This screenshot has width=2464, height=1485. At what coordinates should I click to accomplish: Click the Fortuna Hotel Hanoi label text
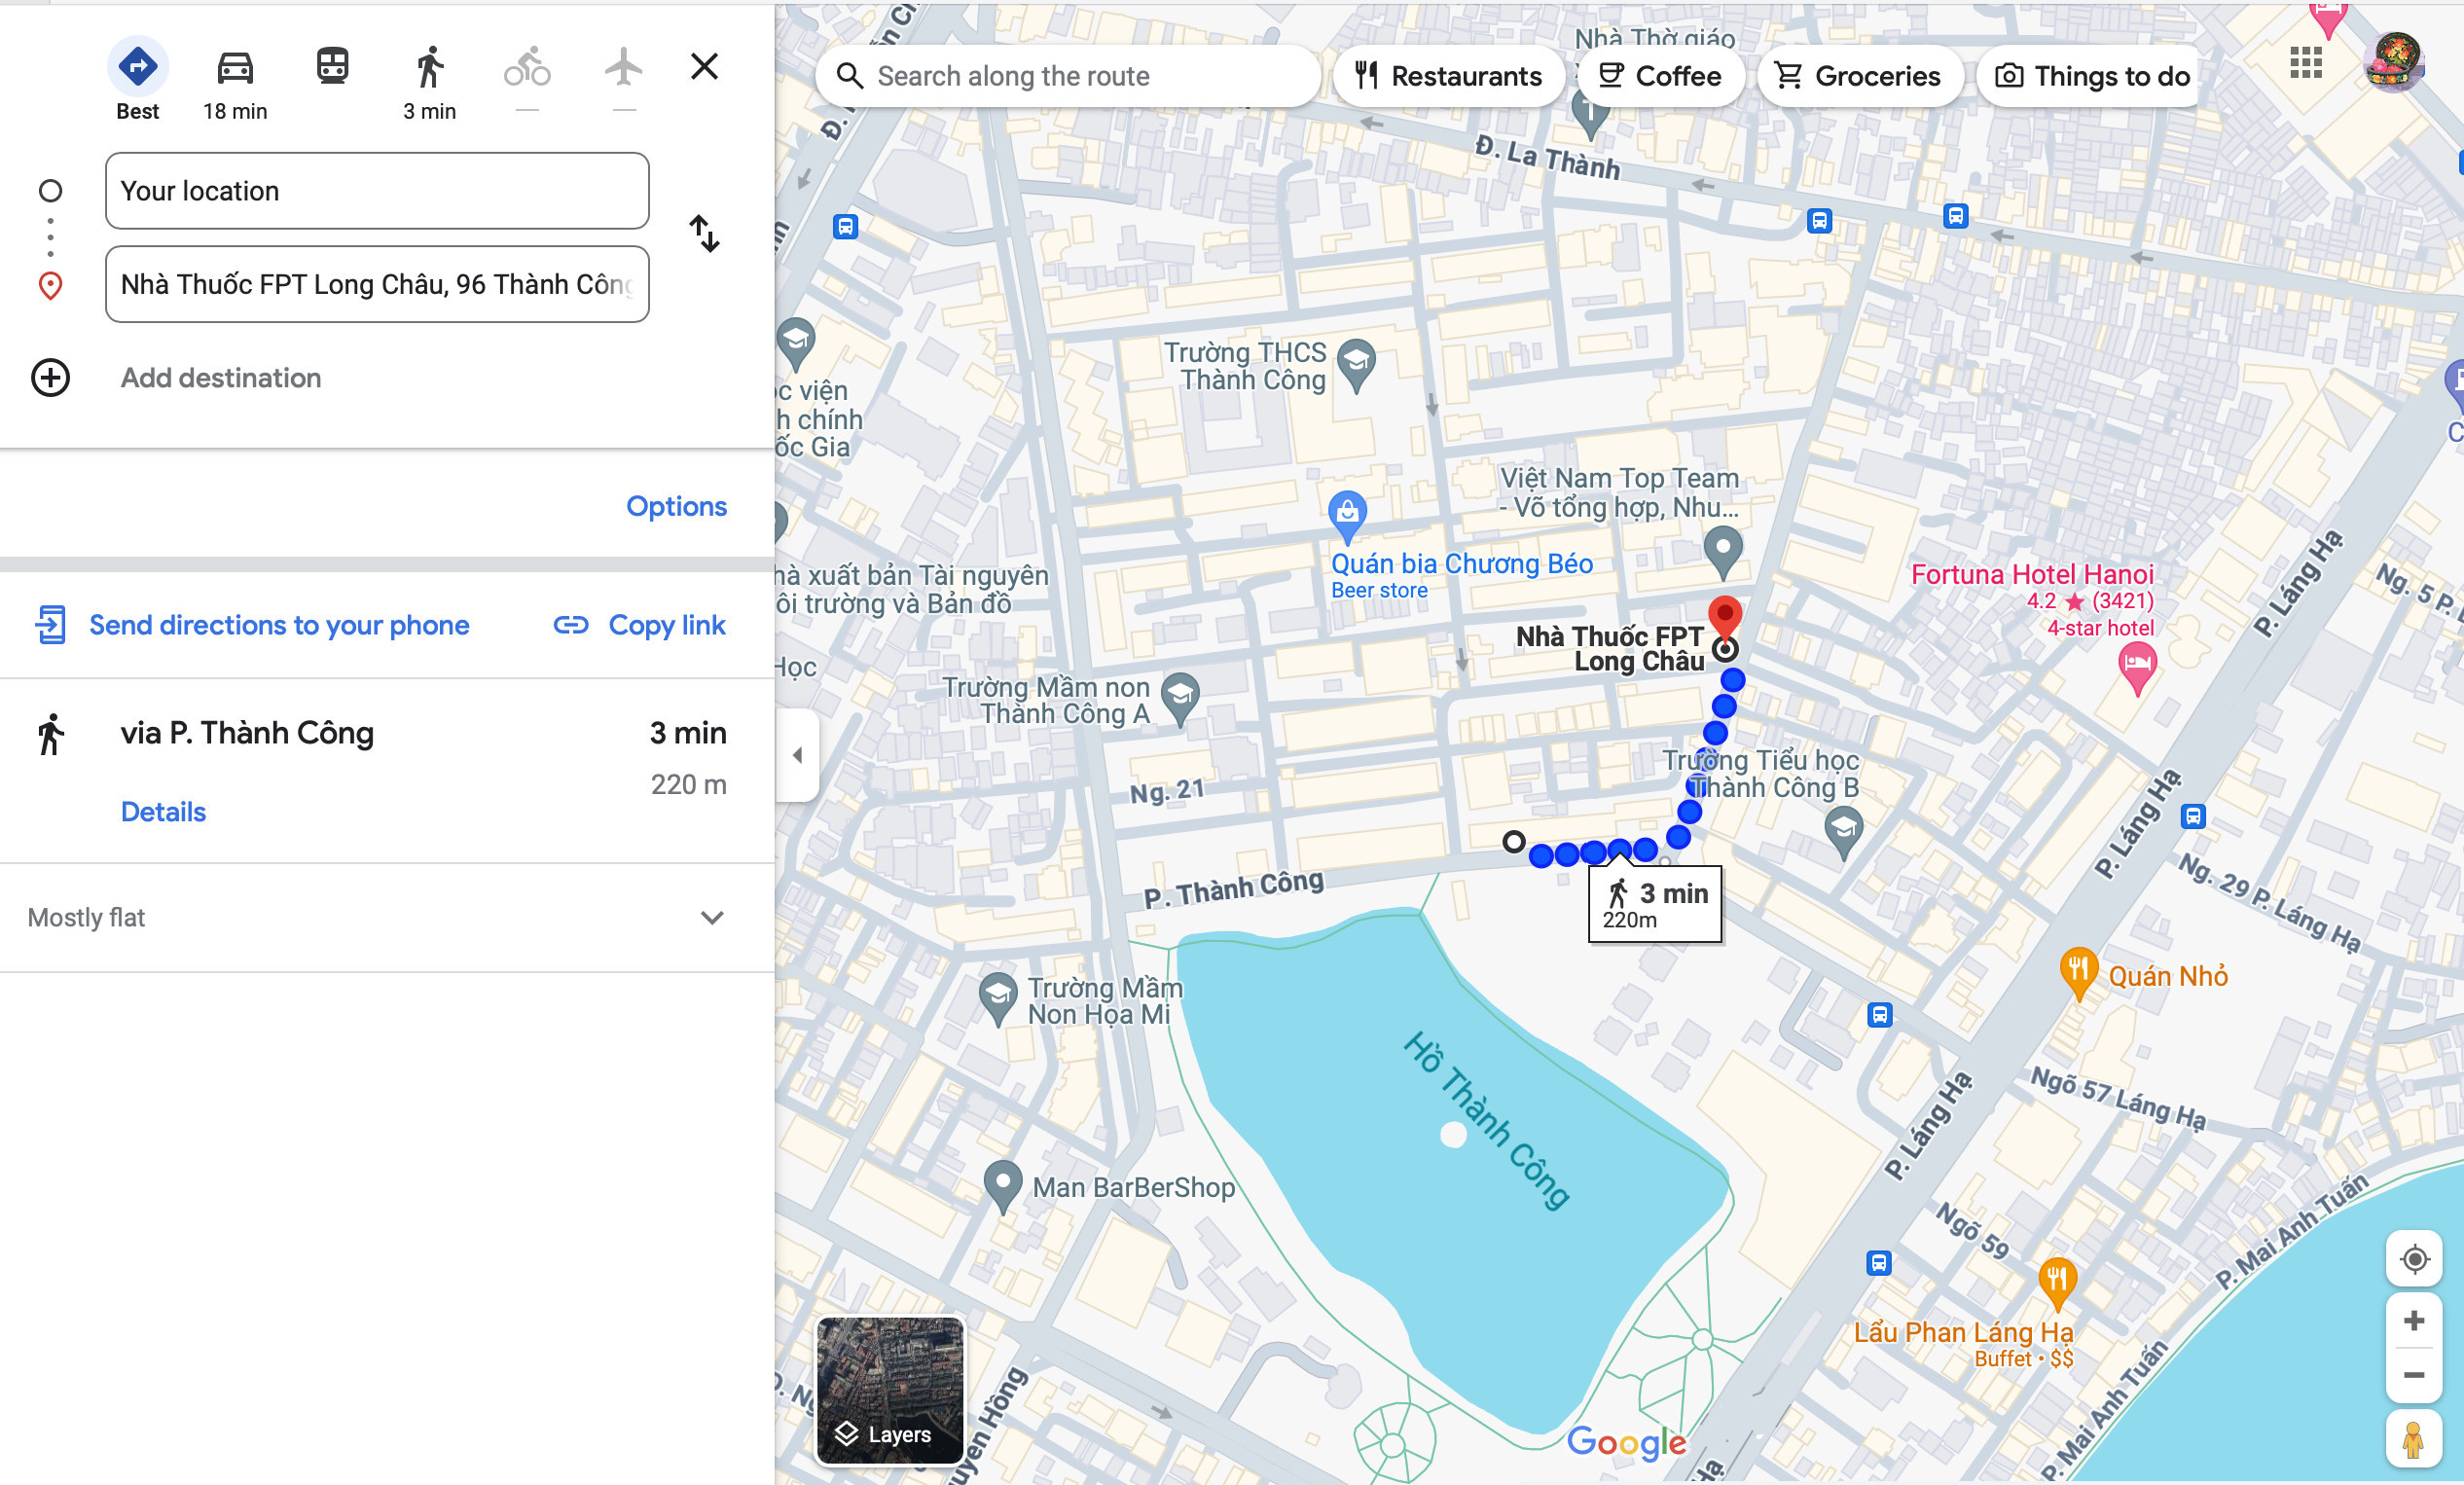[2032, 574]
